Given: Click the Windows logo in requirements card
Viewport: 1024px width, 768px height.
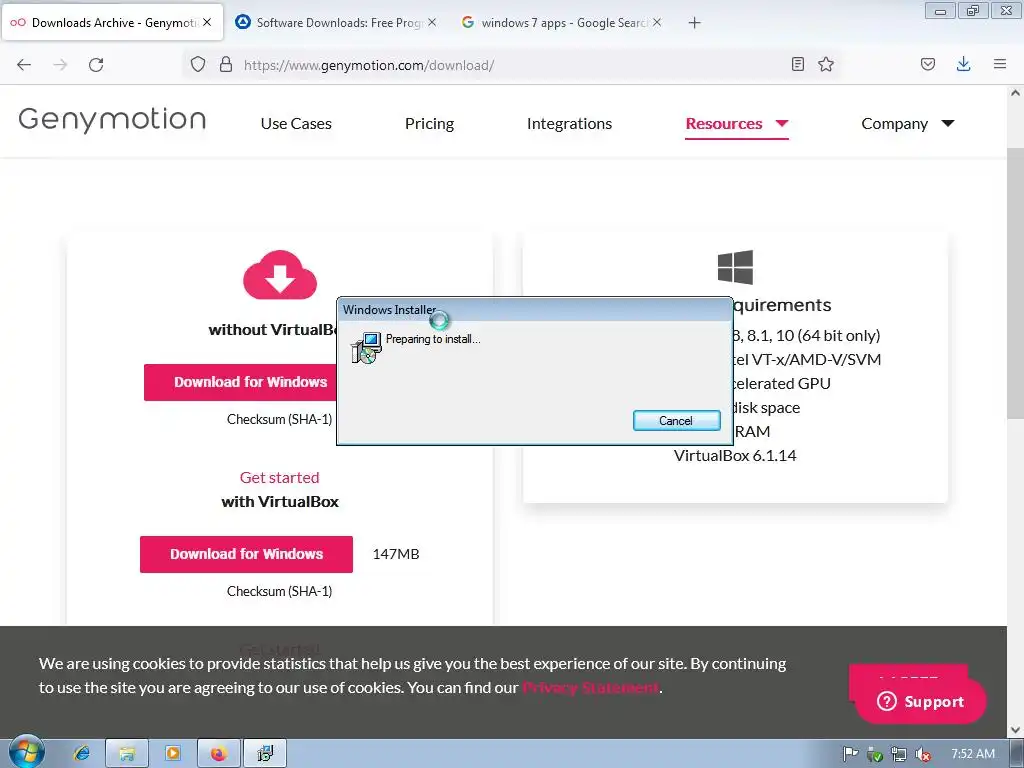Looking at the screenshot, I should pos(735,267).
